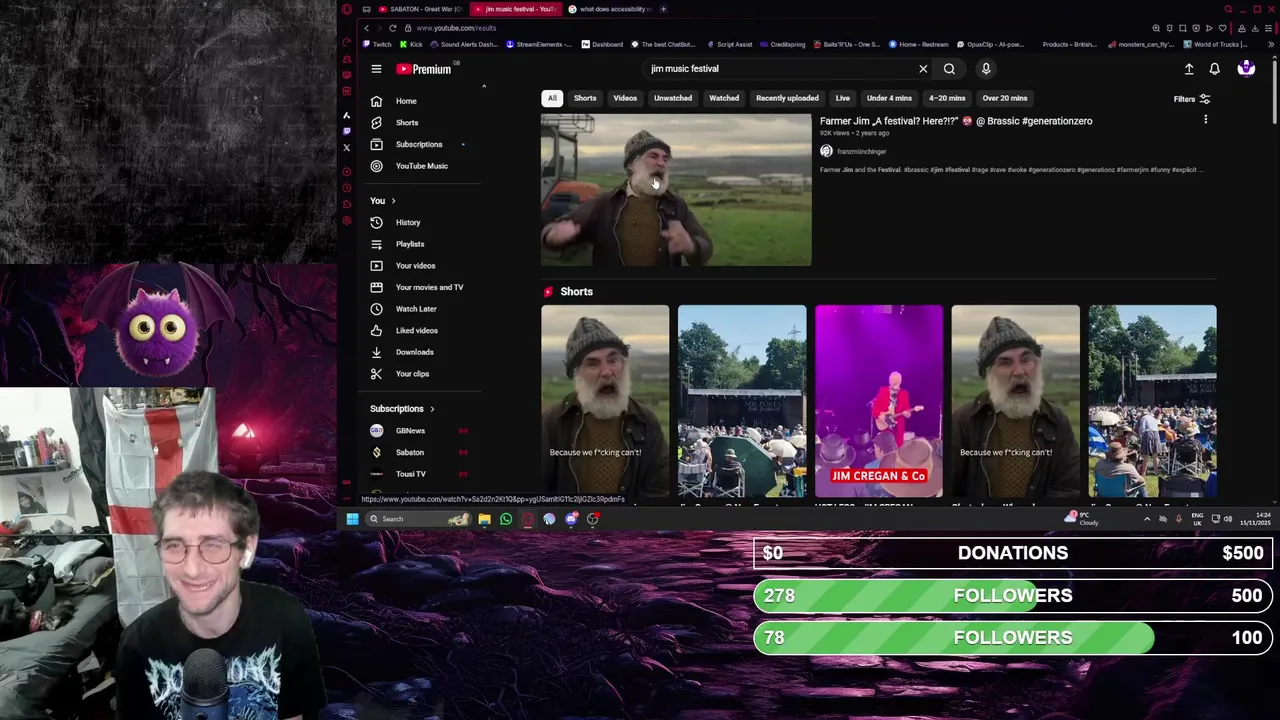Open the first 'Because we f*cking can't!' short

click(x=605, y=401)
